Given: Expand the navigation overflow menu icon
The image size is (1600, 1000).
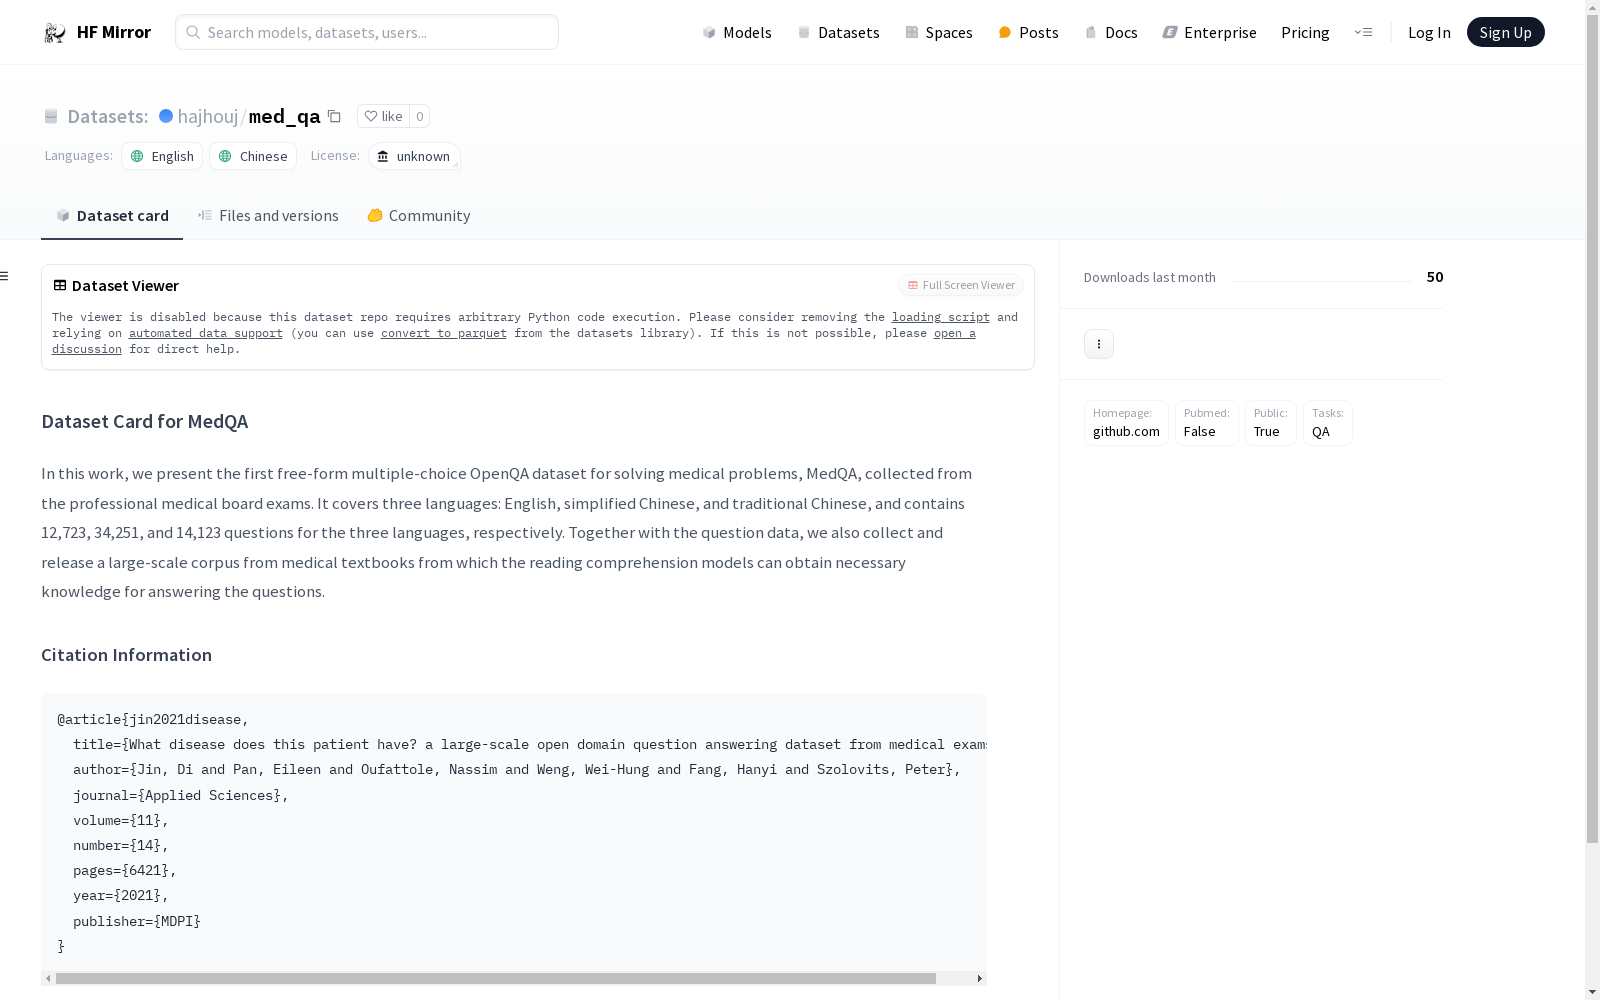Looking at the screenshot, I should tap(1363, 32).
